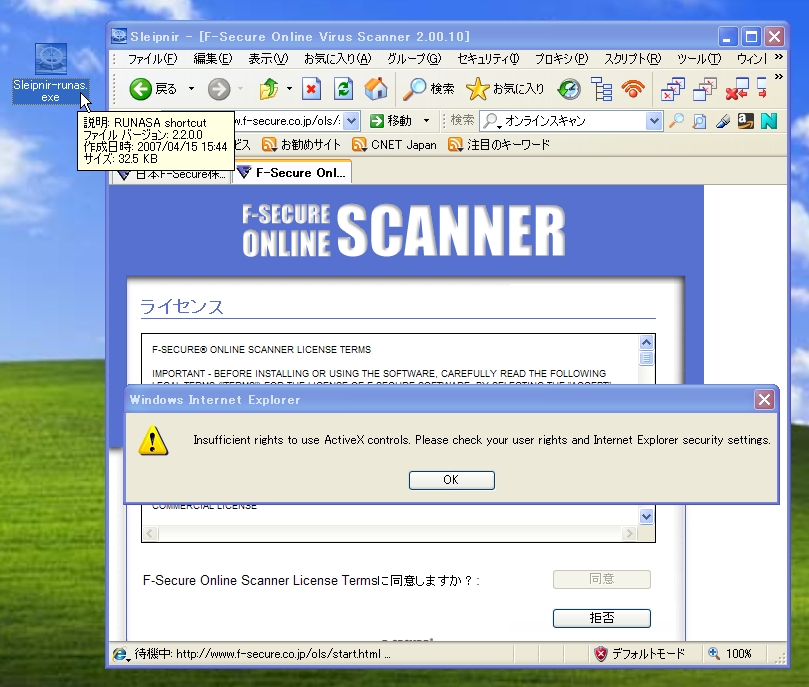Click the highlighter pen icon

pyautogui.click(x=722, y=121)
